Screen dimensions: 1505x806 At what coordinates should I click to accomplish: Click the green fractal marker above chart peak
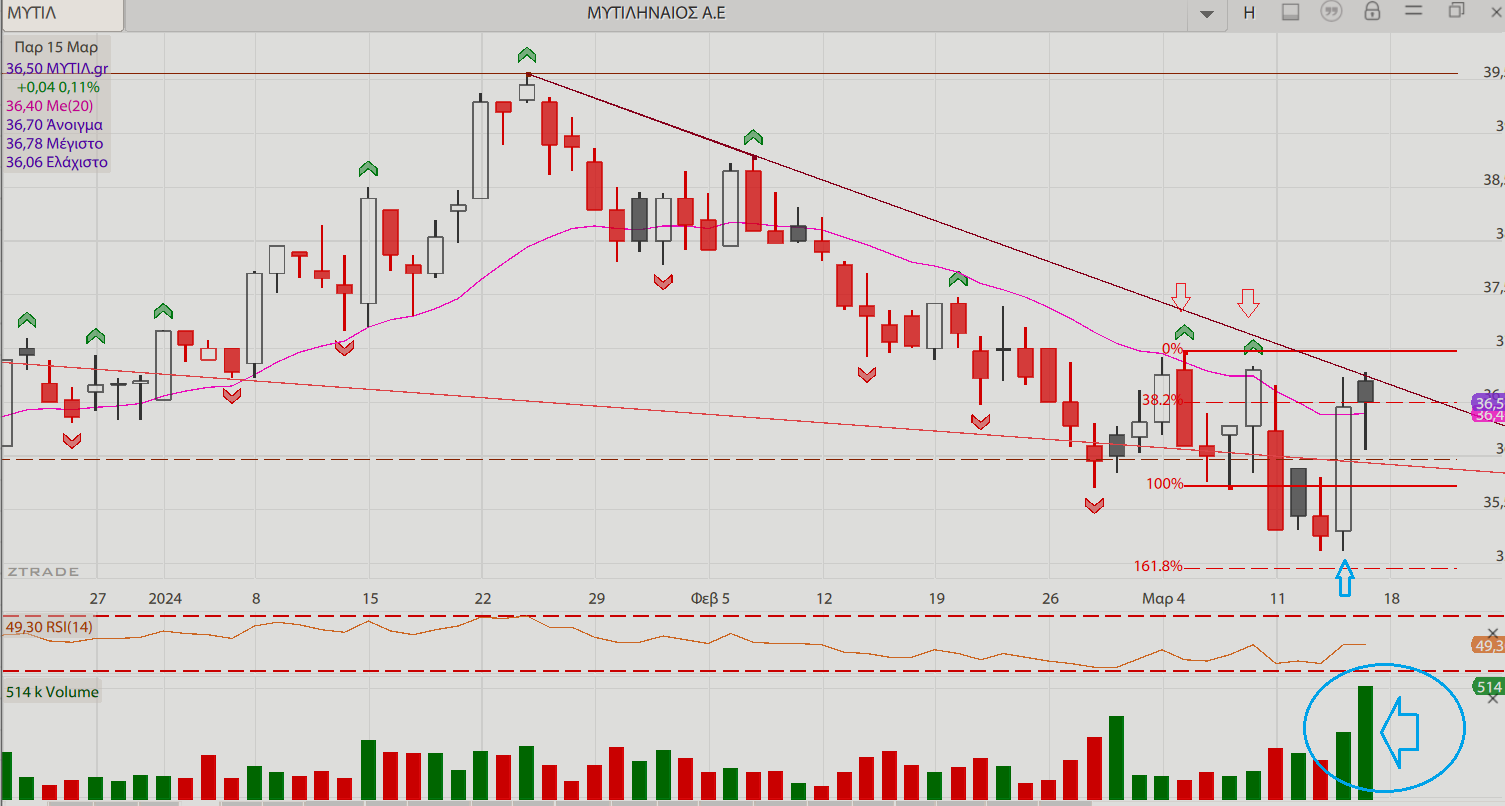(x=527, y=54)
